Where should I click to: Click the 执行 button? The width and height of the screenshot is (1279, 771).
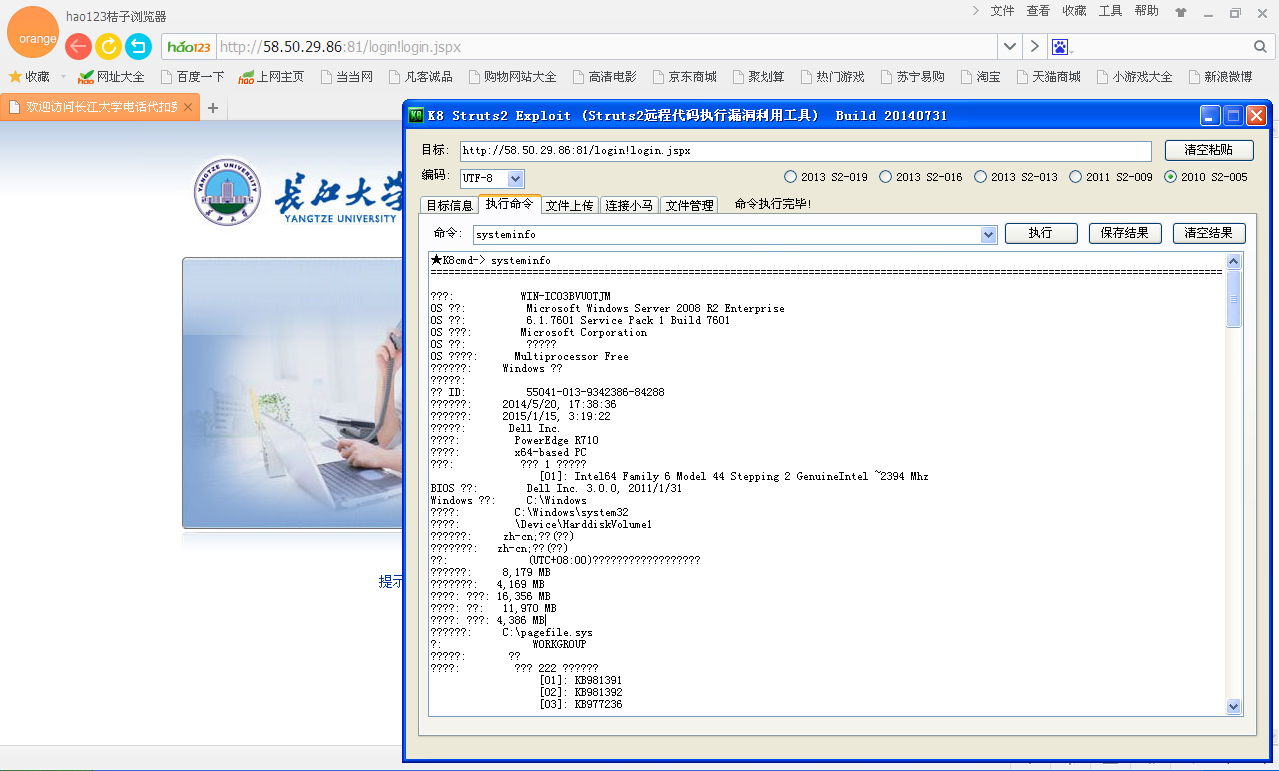[1040, 233]
